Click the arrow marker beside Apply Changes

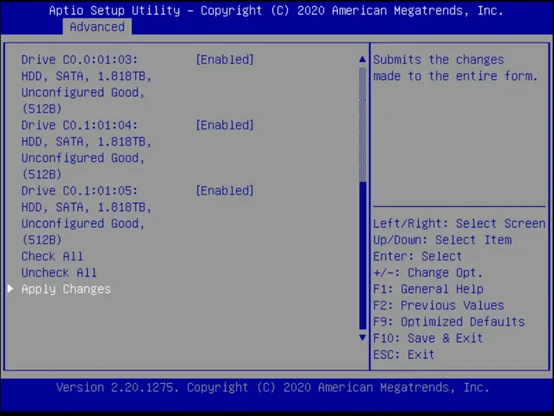point(11,289)
